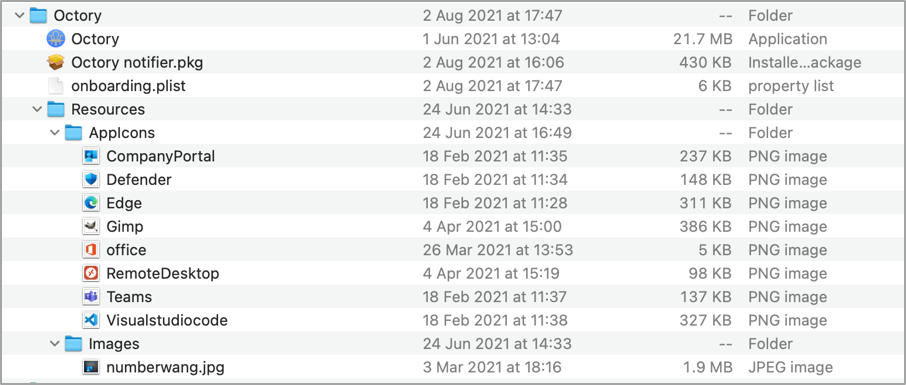Select the Images folder icon
Screen dimensions: 906x385
(x=73, y=343)
